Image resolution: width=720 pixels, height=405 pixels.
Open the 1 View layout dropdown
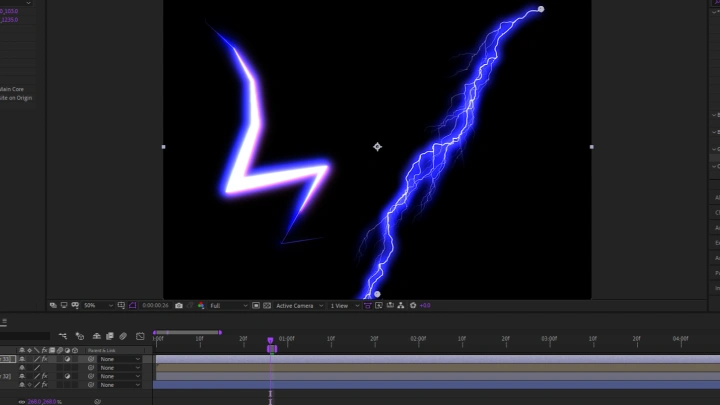point(341,305)
